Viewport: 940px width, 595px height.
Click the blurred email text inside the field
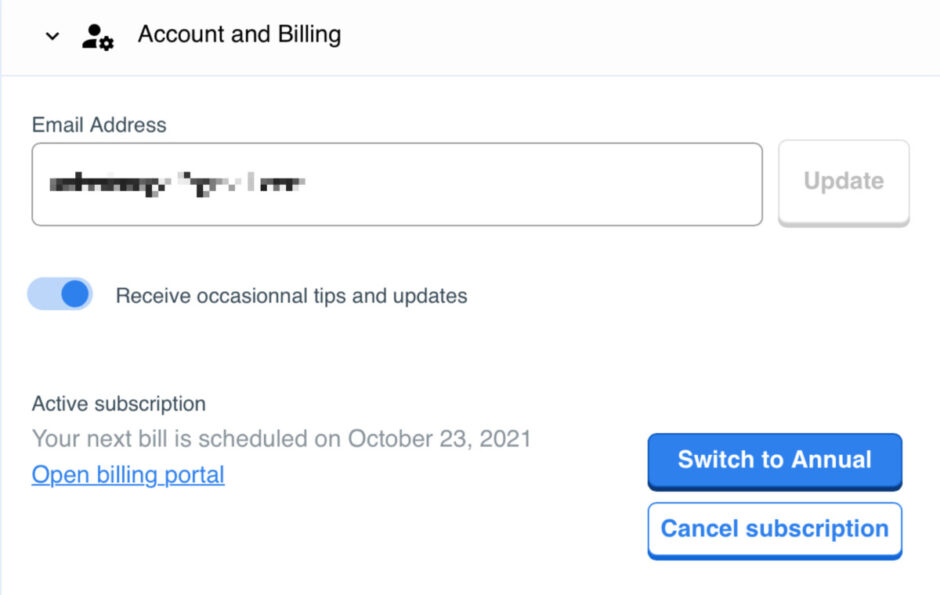(x=177, y=183)
